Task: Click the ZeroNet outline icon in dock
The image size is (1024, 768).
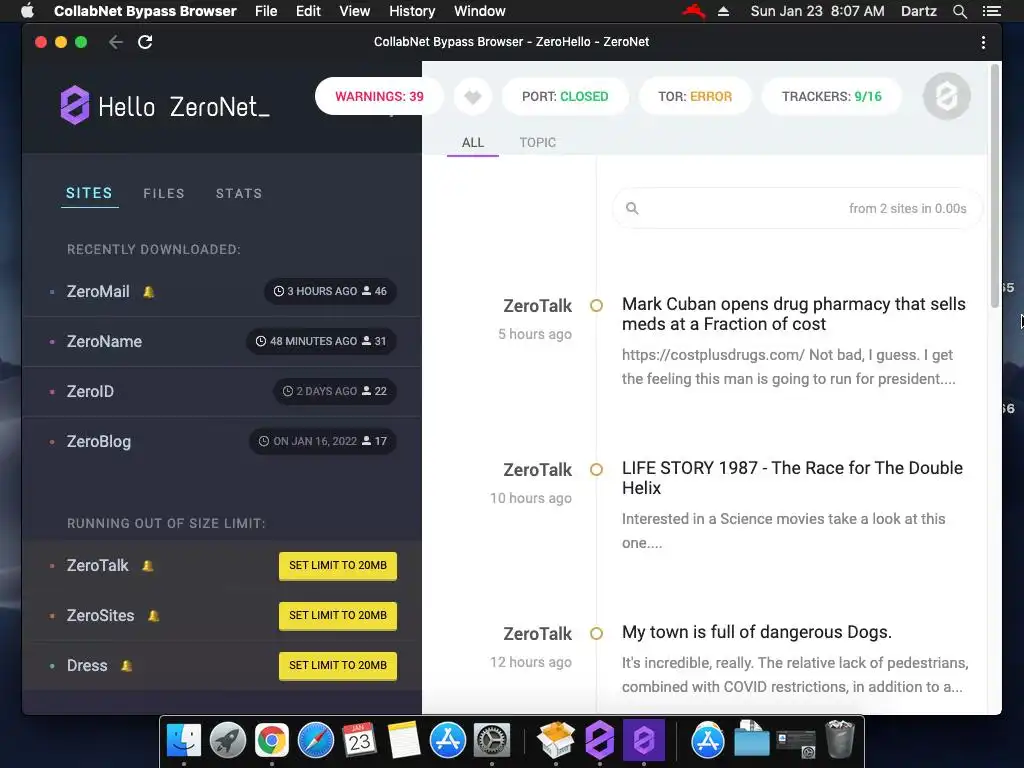Action: 600,741
